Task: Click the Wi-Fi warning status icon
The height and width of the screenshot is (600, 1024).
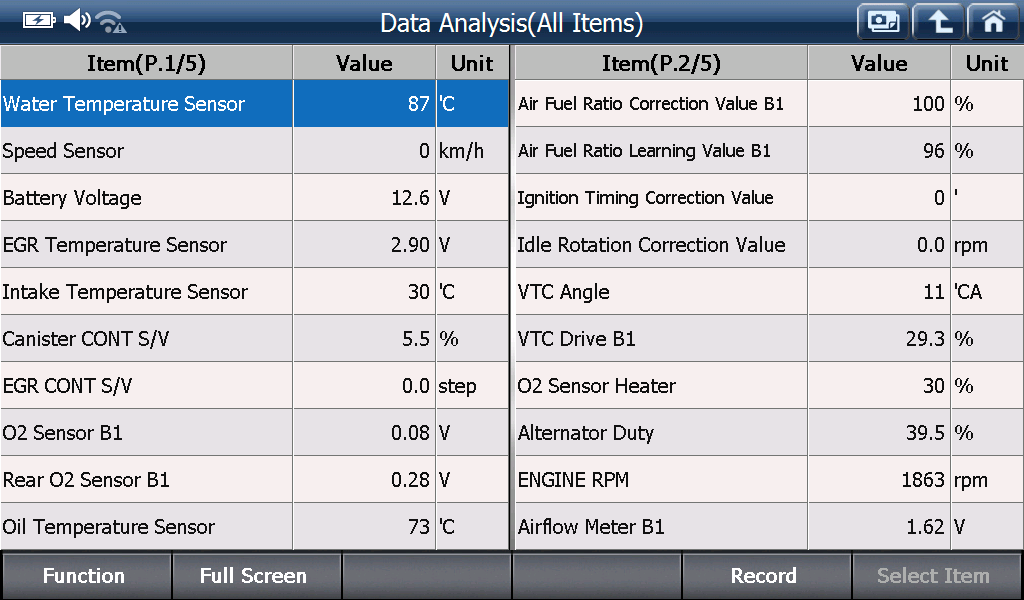Action: pos(111,22)
